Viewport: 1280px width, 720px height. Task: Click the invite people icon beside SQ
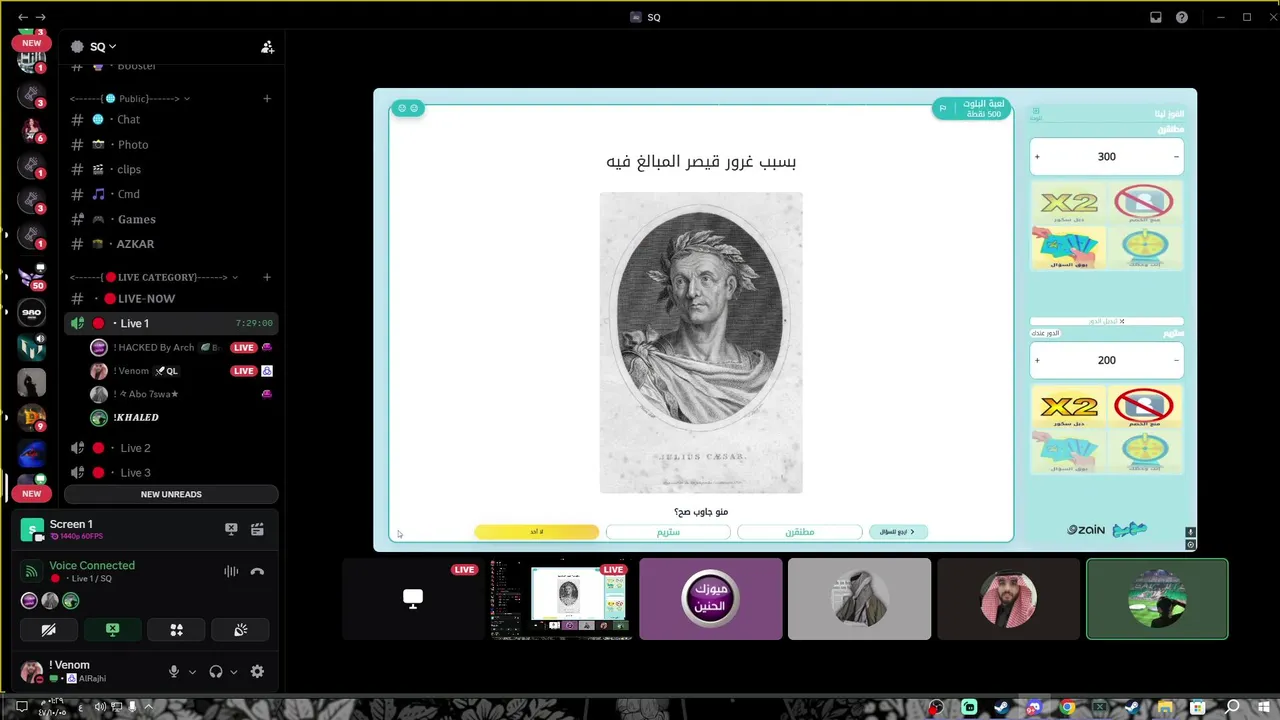[x=267, y=47]
